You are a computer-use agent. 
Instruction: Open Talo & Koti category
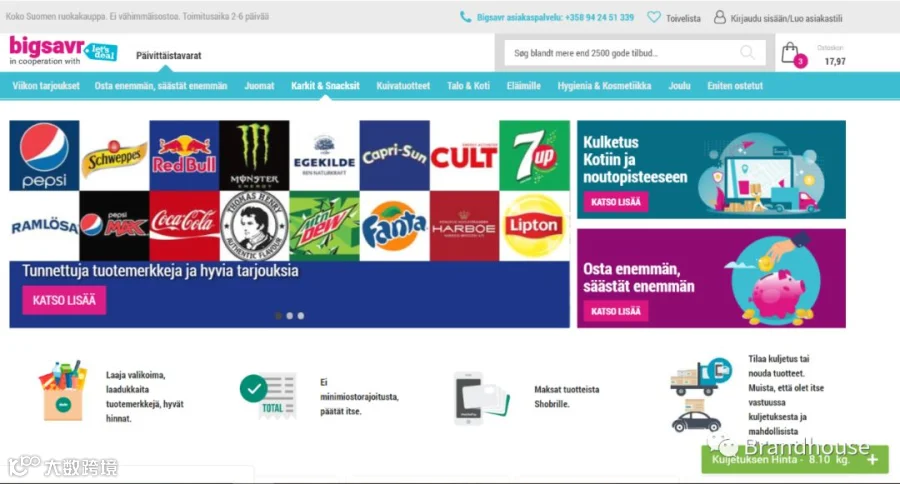click(x=468, y=86)
